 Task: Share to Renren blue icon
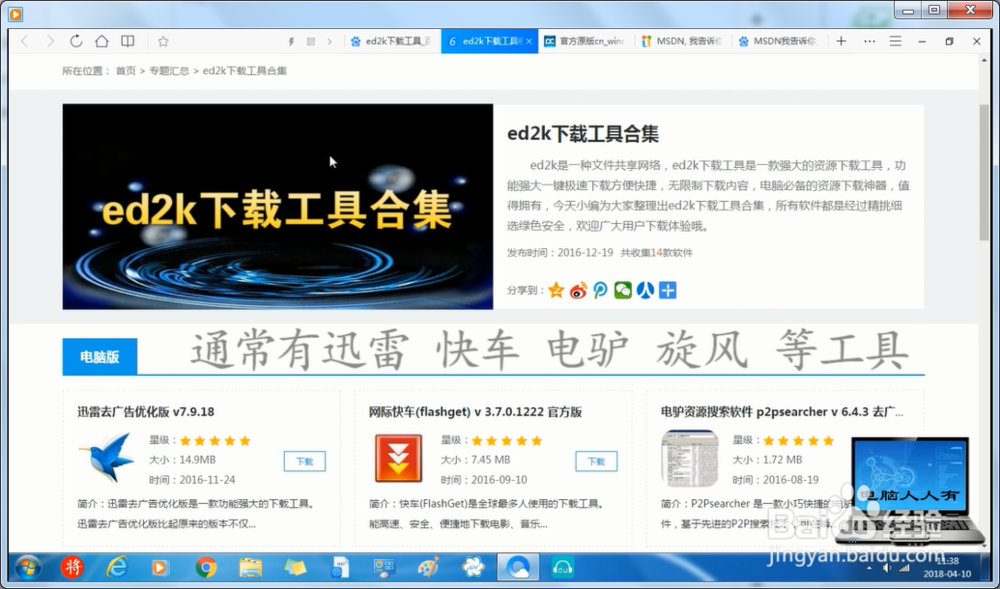(x=645, y=290)
